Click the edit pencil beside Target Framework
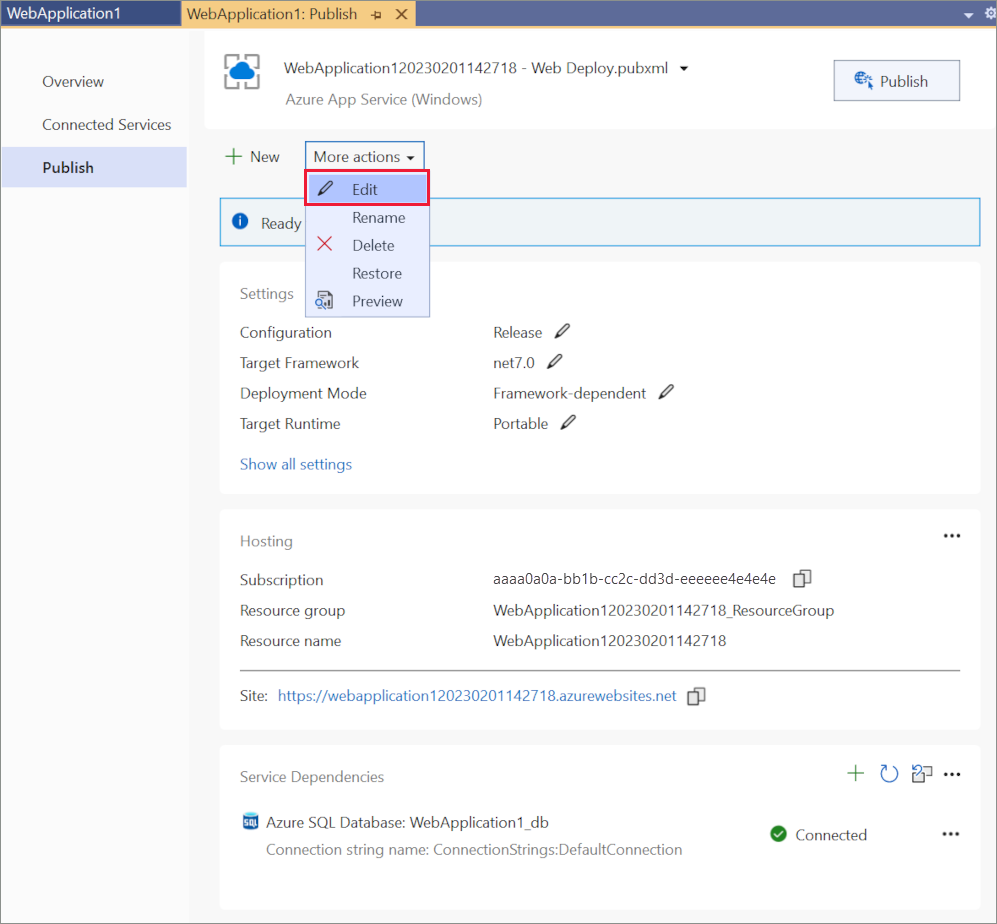This screenshot has height=924, width=997. [556, 361]
